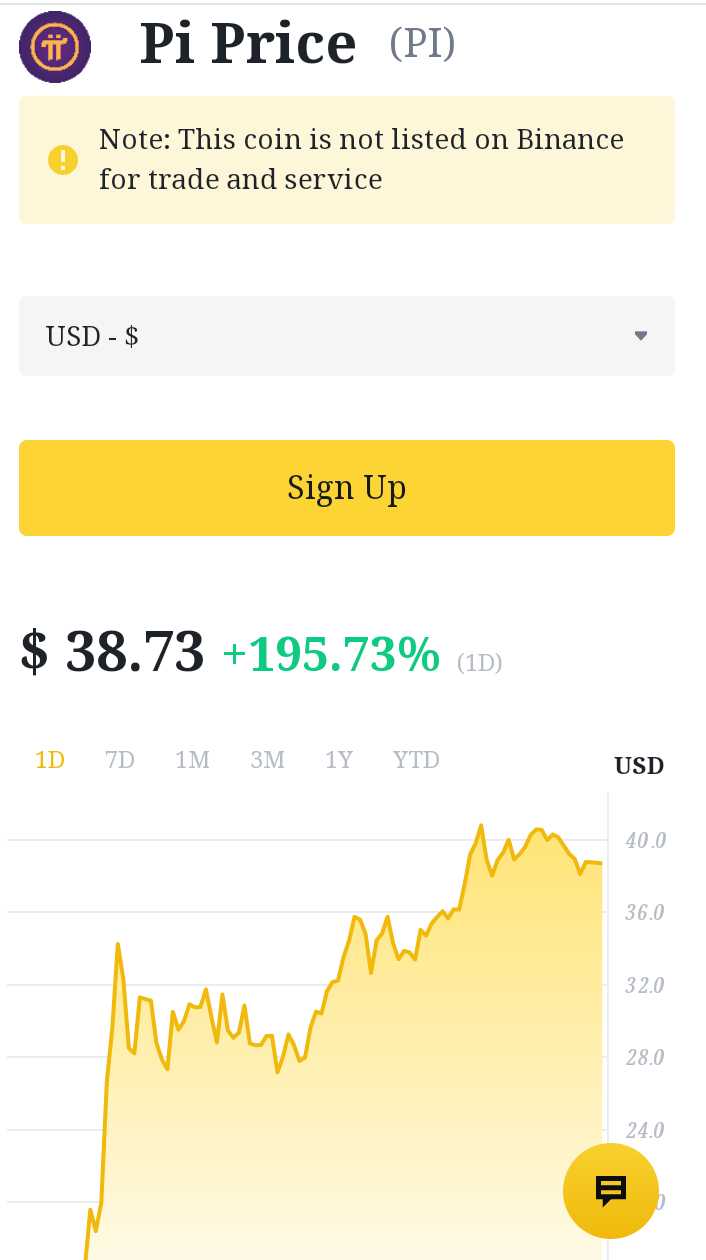This screenshot has height=1260, width=706.
Task: Click the (1D) label beside percentage
Action: [479, 662]
